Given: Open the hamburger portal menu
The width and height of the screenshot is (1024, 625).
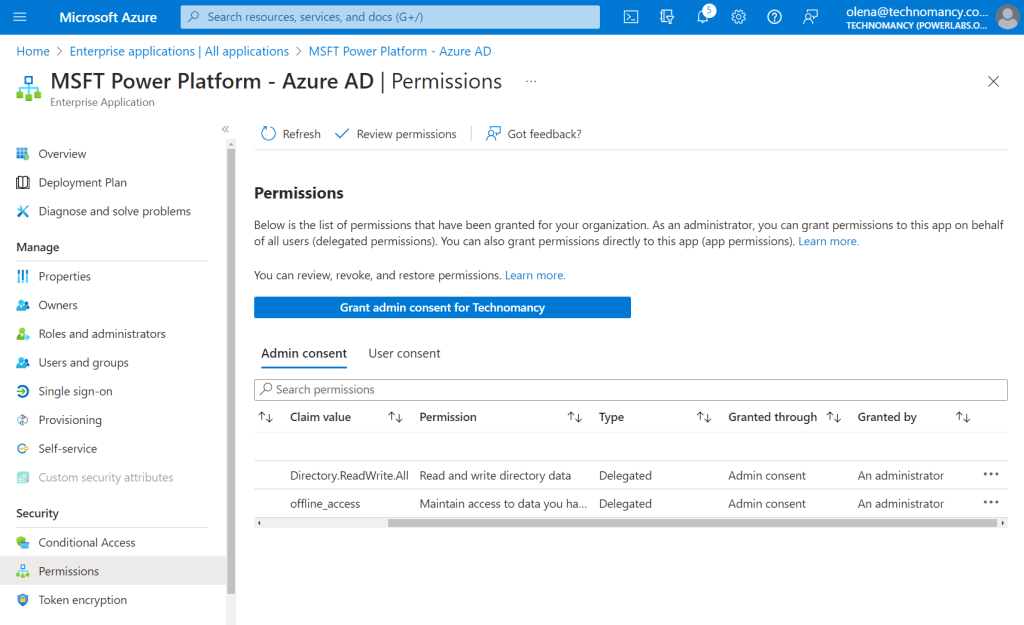Looking at the screenshot, I should (x=20, y=17).
